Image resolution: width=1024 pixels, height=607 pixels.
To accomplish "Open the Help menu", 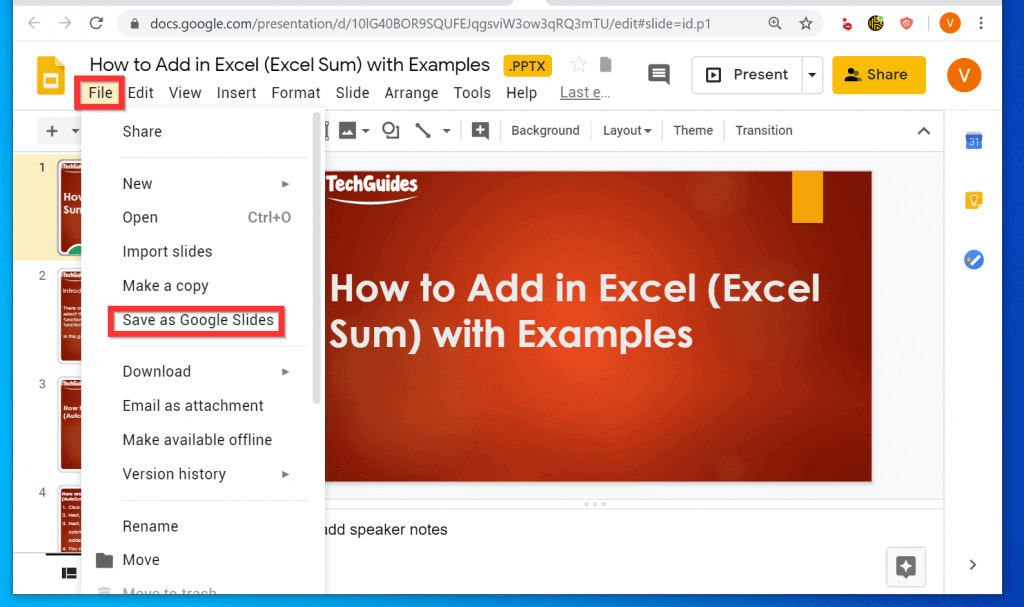I will (x=521, y=93).
